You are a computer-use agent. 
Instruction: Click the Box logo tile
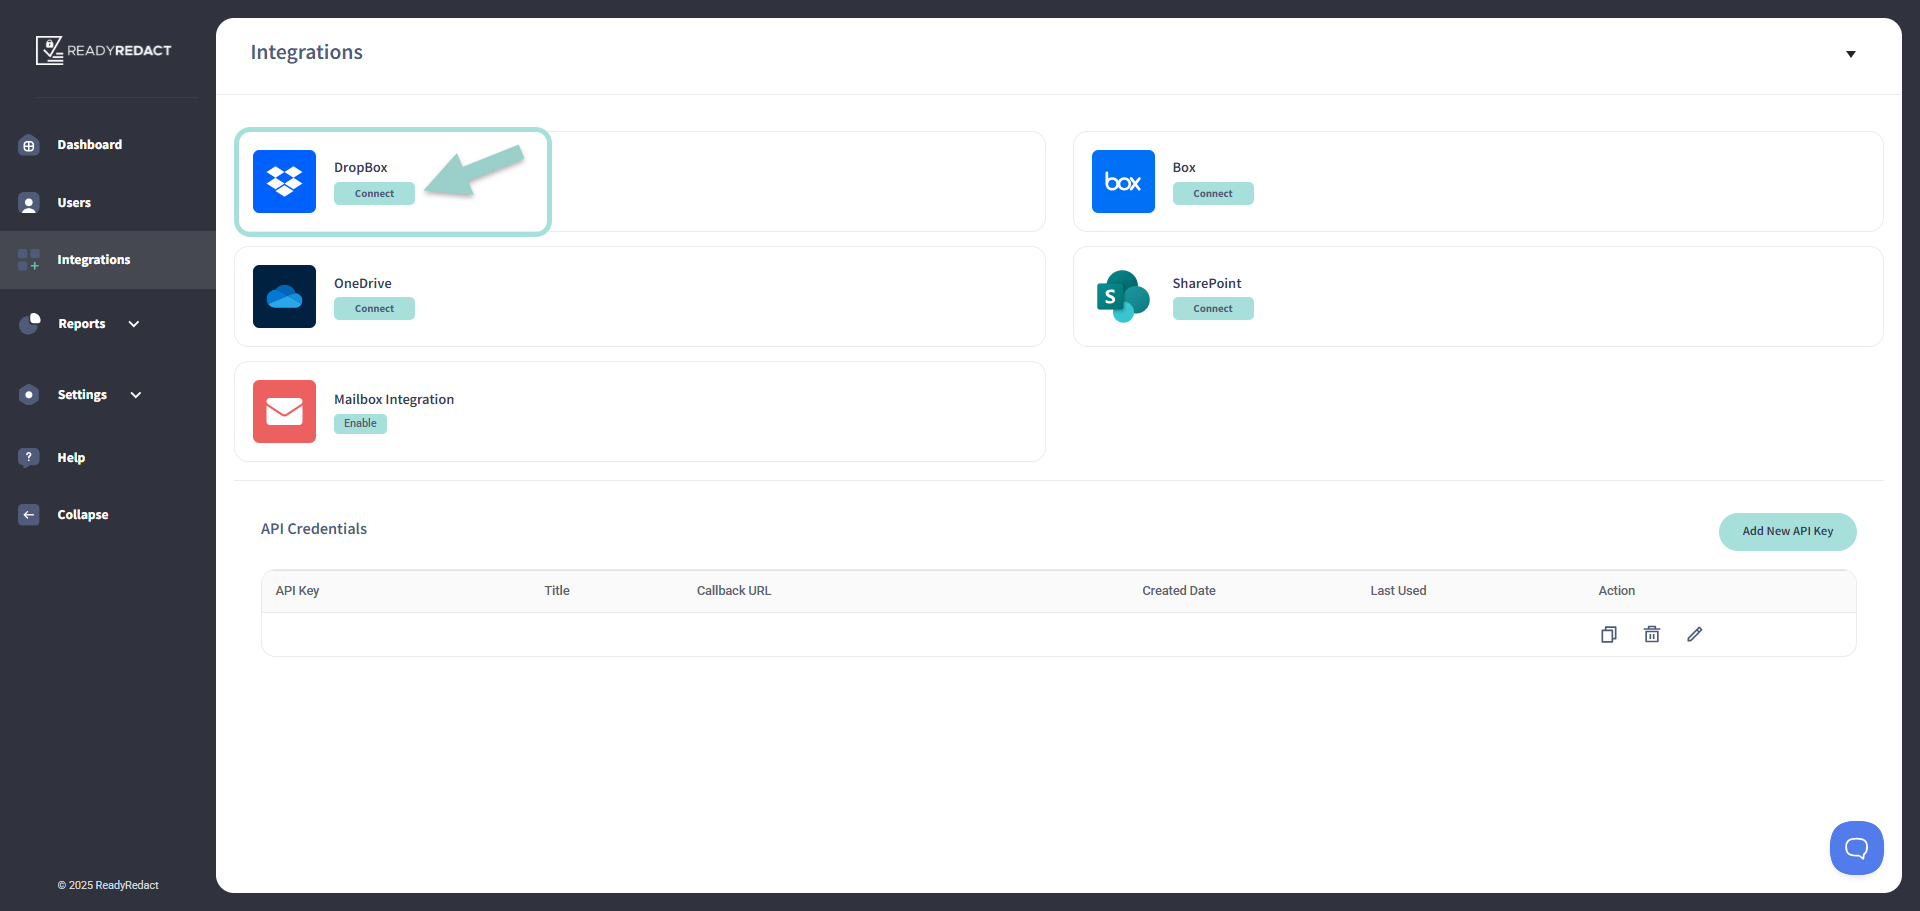click(x=1123, y=181)
